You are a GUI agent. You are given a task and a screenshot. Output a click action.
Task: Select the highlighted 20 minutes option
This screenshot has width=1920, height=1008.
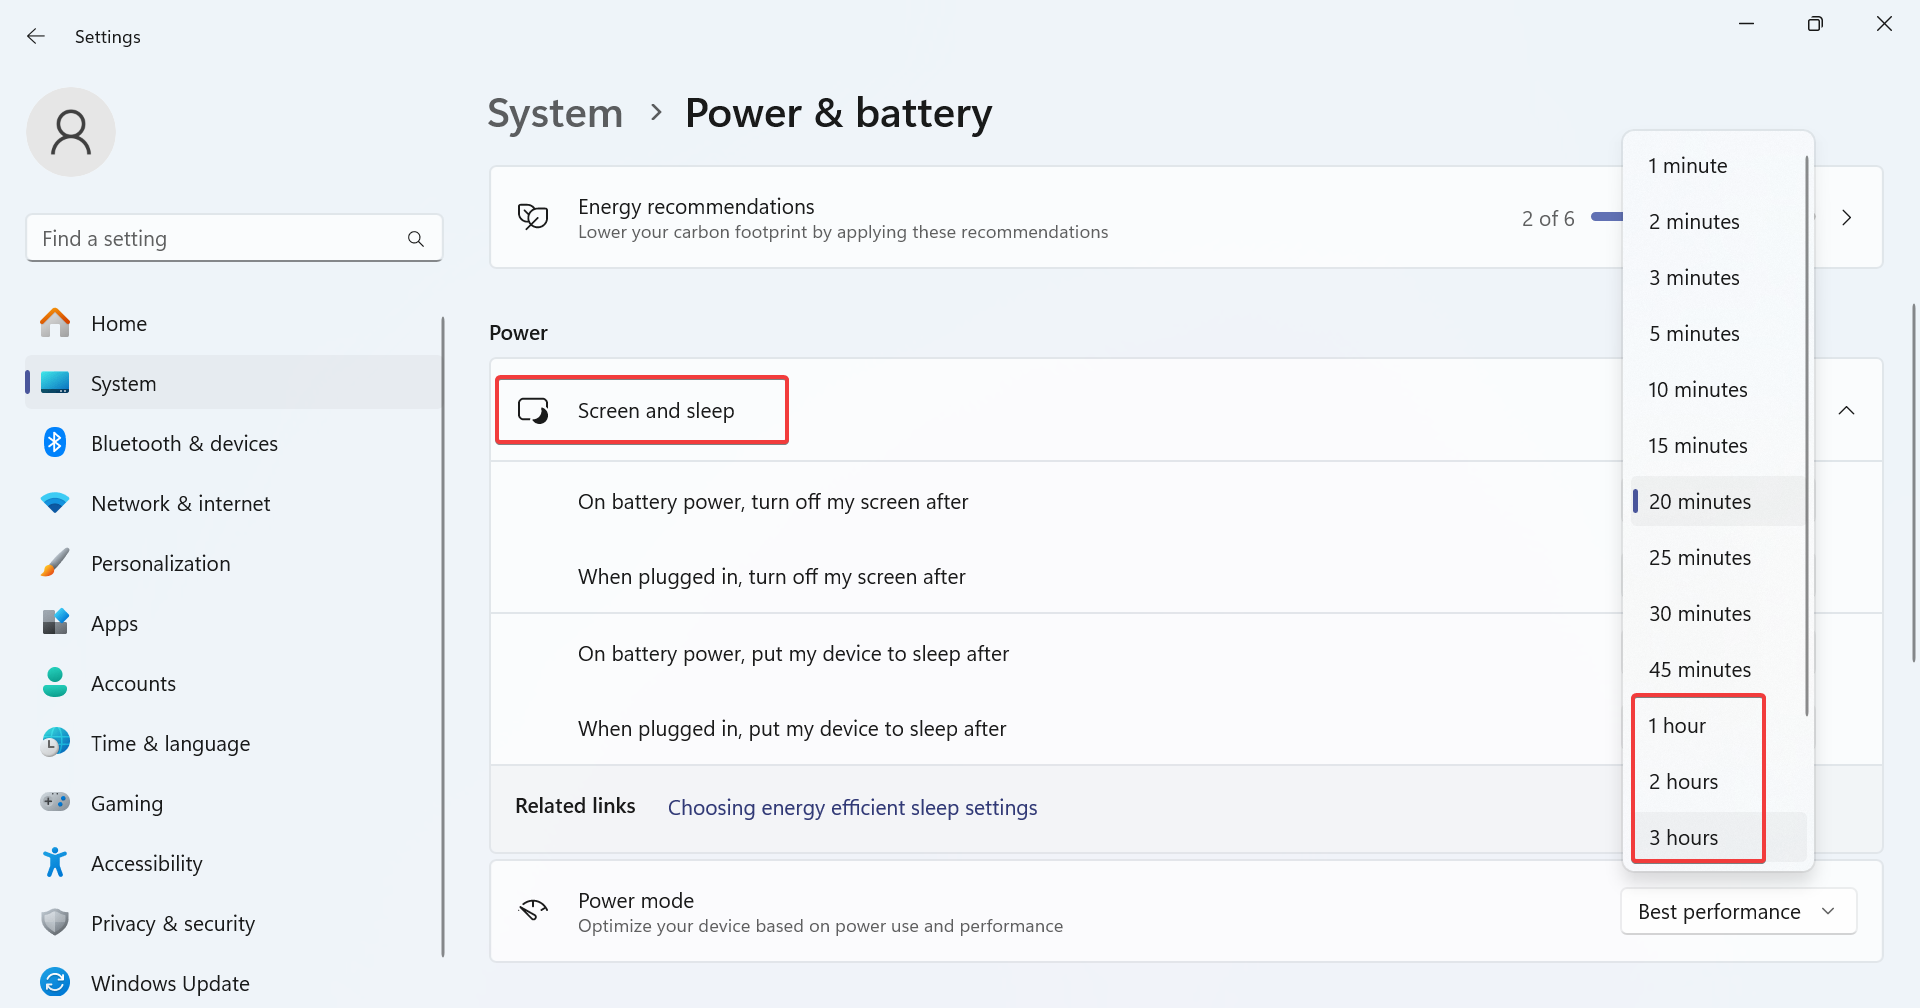tap(1719, 502)
